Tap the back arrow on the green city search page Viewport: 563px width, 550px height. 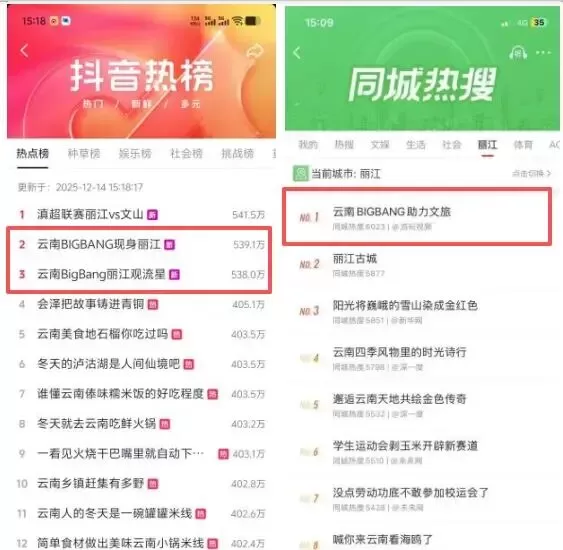(x=297, y=53)
